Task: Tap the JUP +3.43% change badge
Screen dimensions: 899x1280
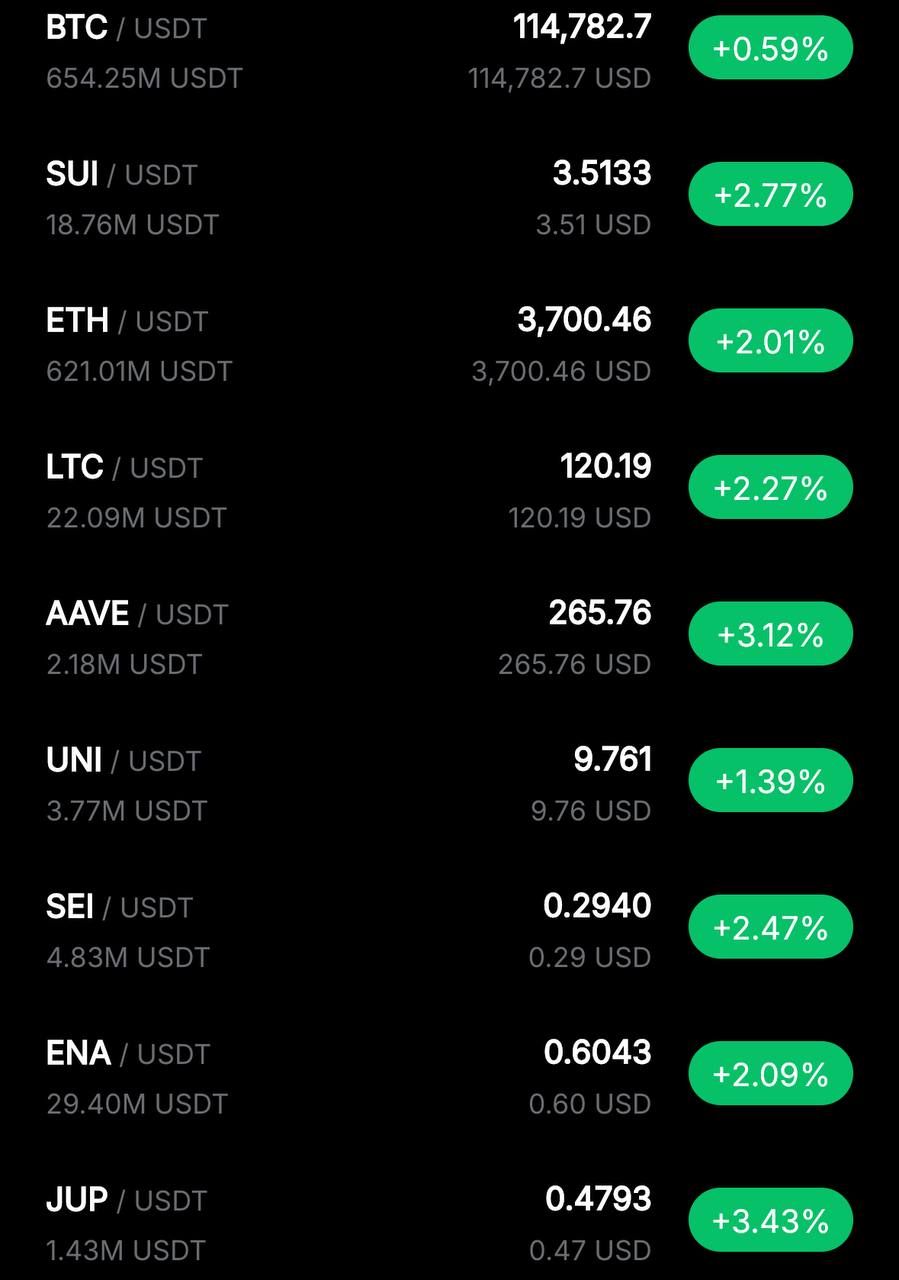Action: tap(770, 1220)
